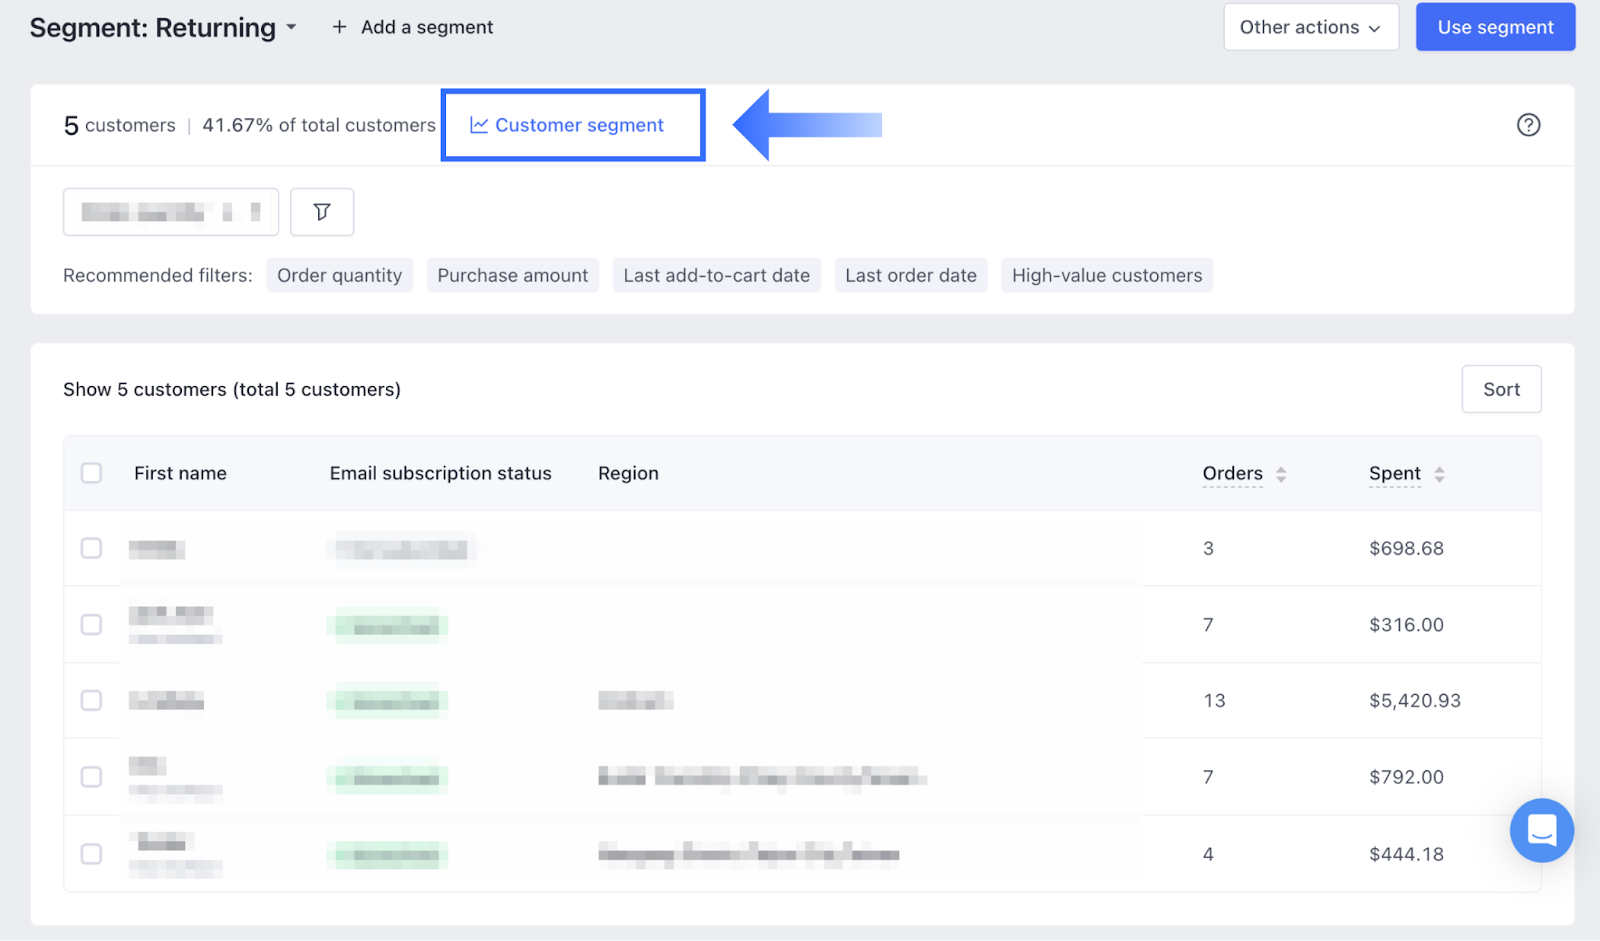Toggle the select-all checkbox in table header
Viewport: 1600px width, 941px height.
91,473
